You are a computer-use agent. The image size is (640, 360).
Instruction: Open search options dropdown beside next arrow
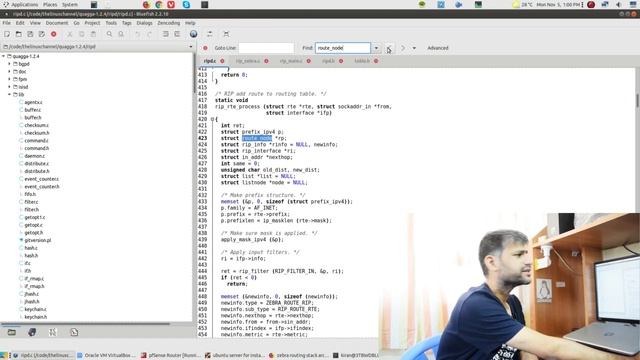[x=414, y=48]
